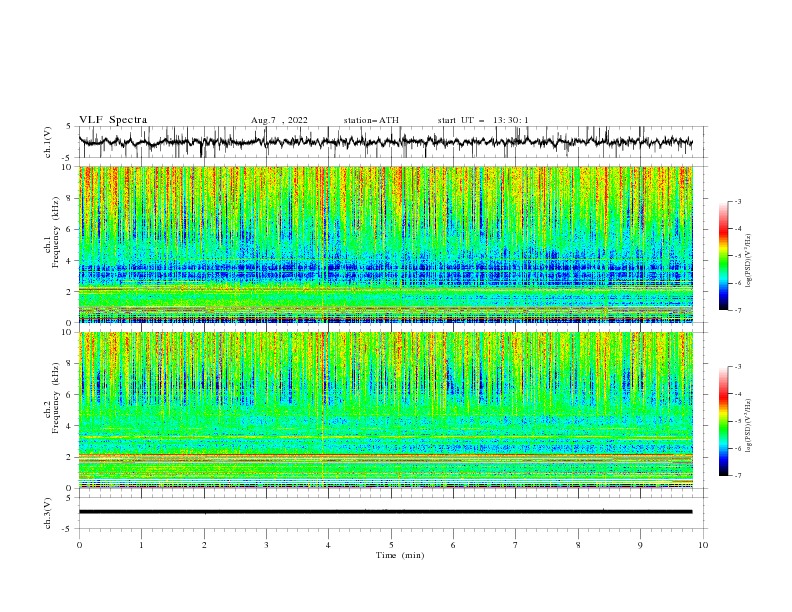Click the "10" tick on Time axis
792x612 pixels.
[703, 545]
